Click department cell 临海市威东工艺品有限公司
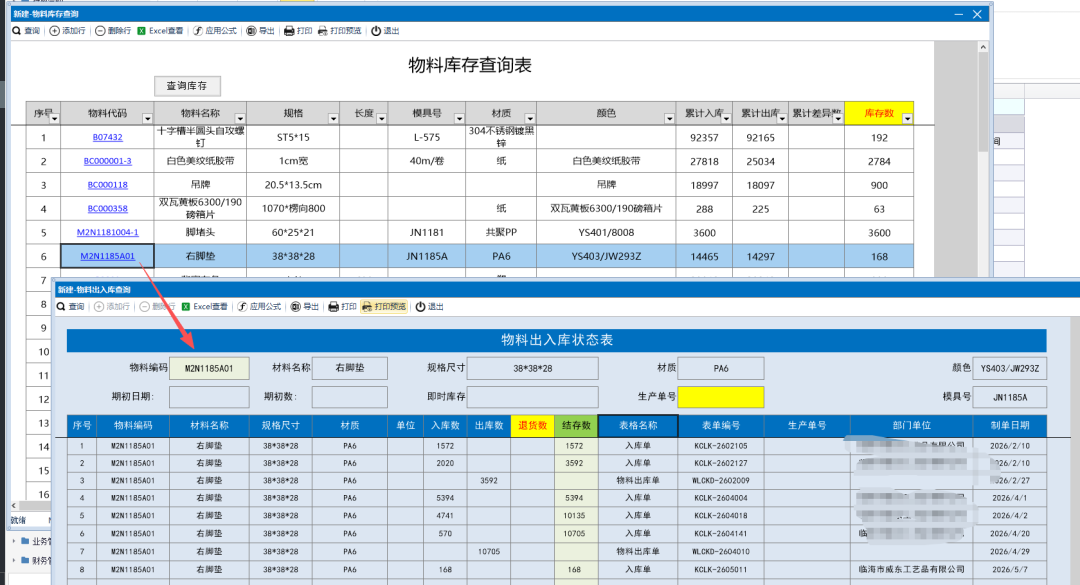The width and height of the screenshot is (1080, 585). (911, 569)
